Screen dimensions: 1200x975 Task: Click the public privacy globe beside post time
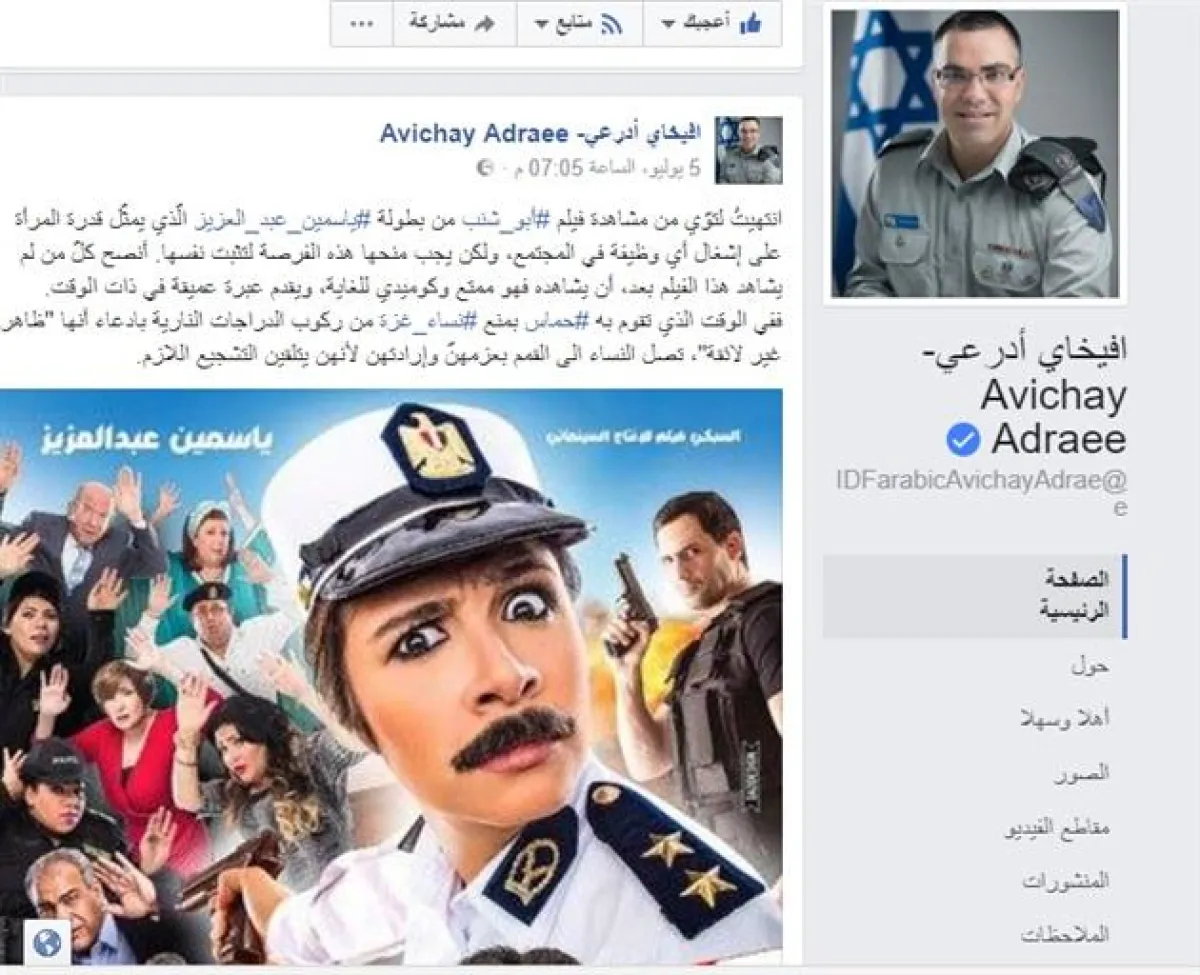coord(485,167)
